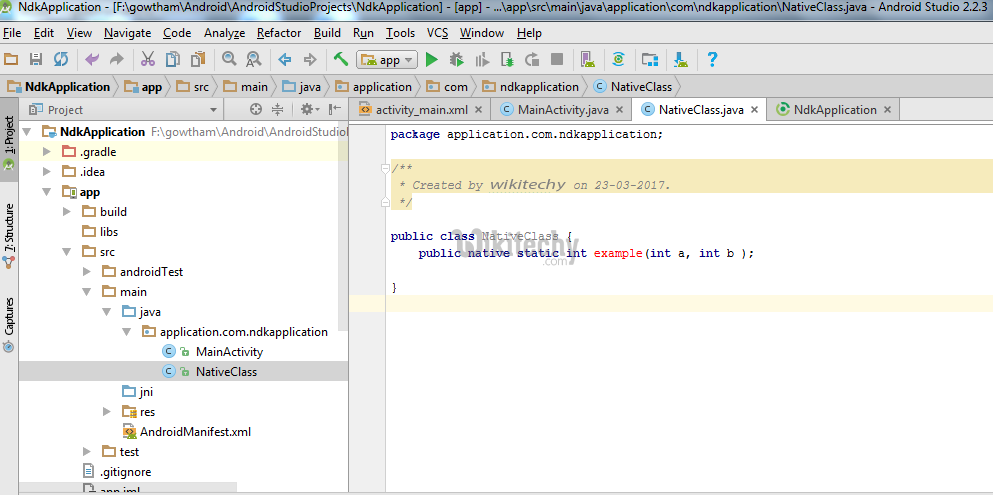Click the Cut scissors icon
Viewport: 993px width, 495px height.
(x=147, y=60)
